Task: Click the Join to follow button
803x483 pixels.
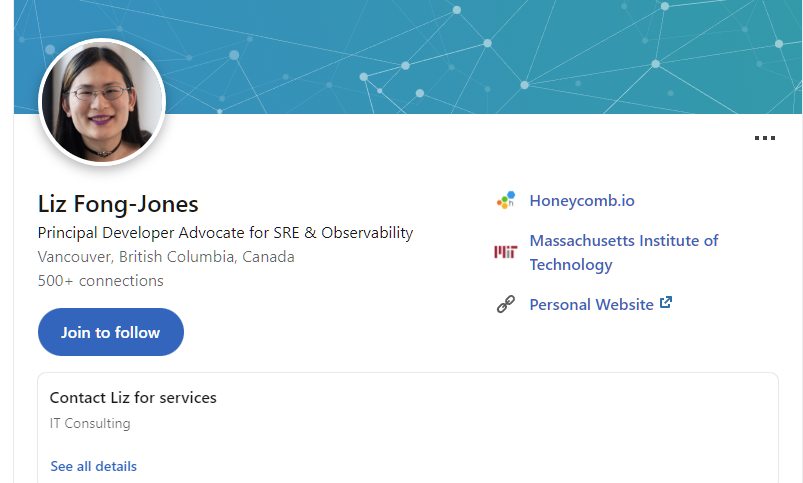Action: 111,332
